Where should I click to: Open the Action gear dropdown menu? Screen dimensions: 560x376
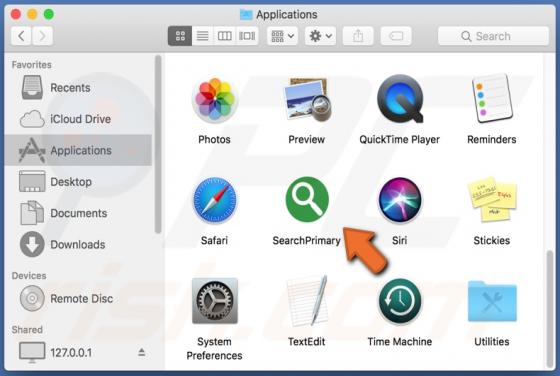tap(320, 36)
